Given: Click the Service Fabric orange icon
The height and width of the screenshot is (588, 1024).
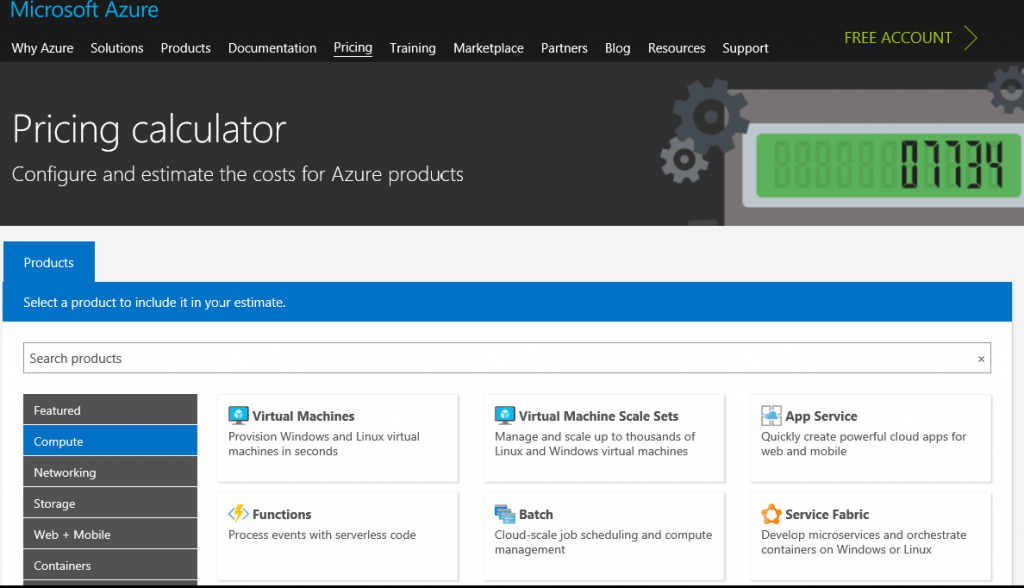Looking at the screenshot, I should point(771,514).
